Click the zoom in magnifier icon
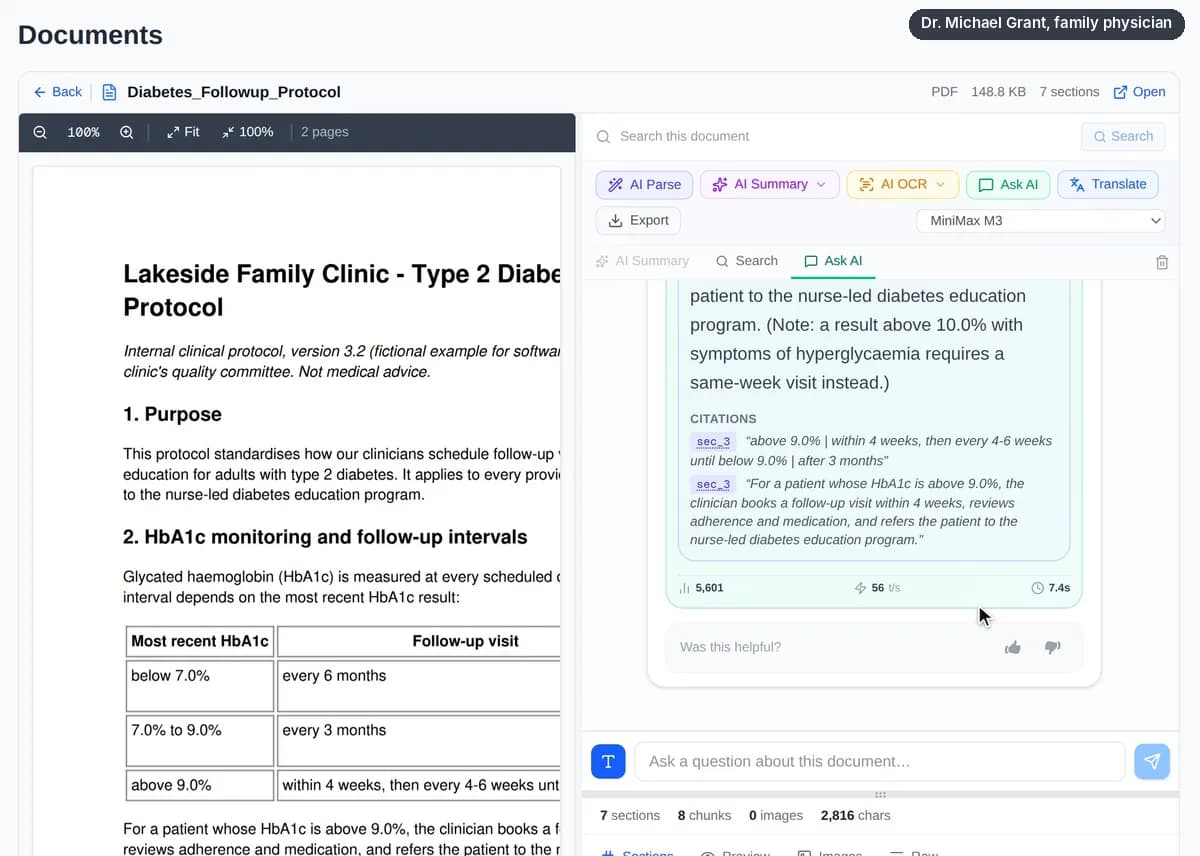Viewport: 1200px width, 856px height. [127, 132]
